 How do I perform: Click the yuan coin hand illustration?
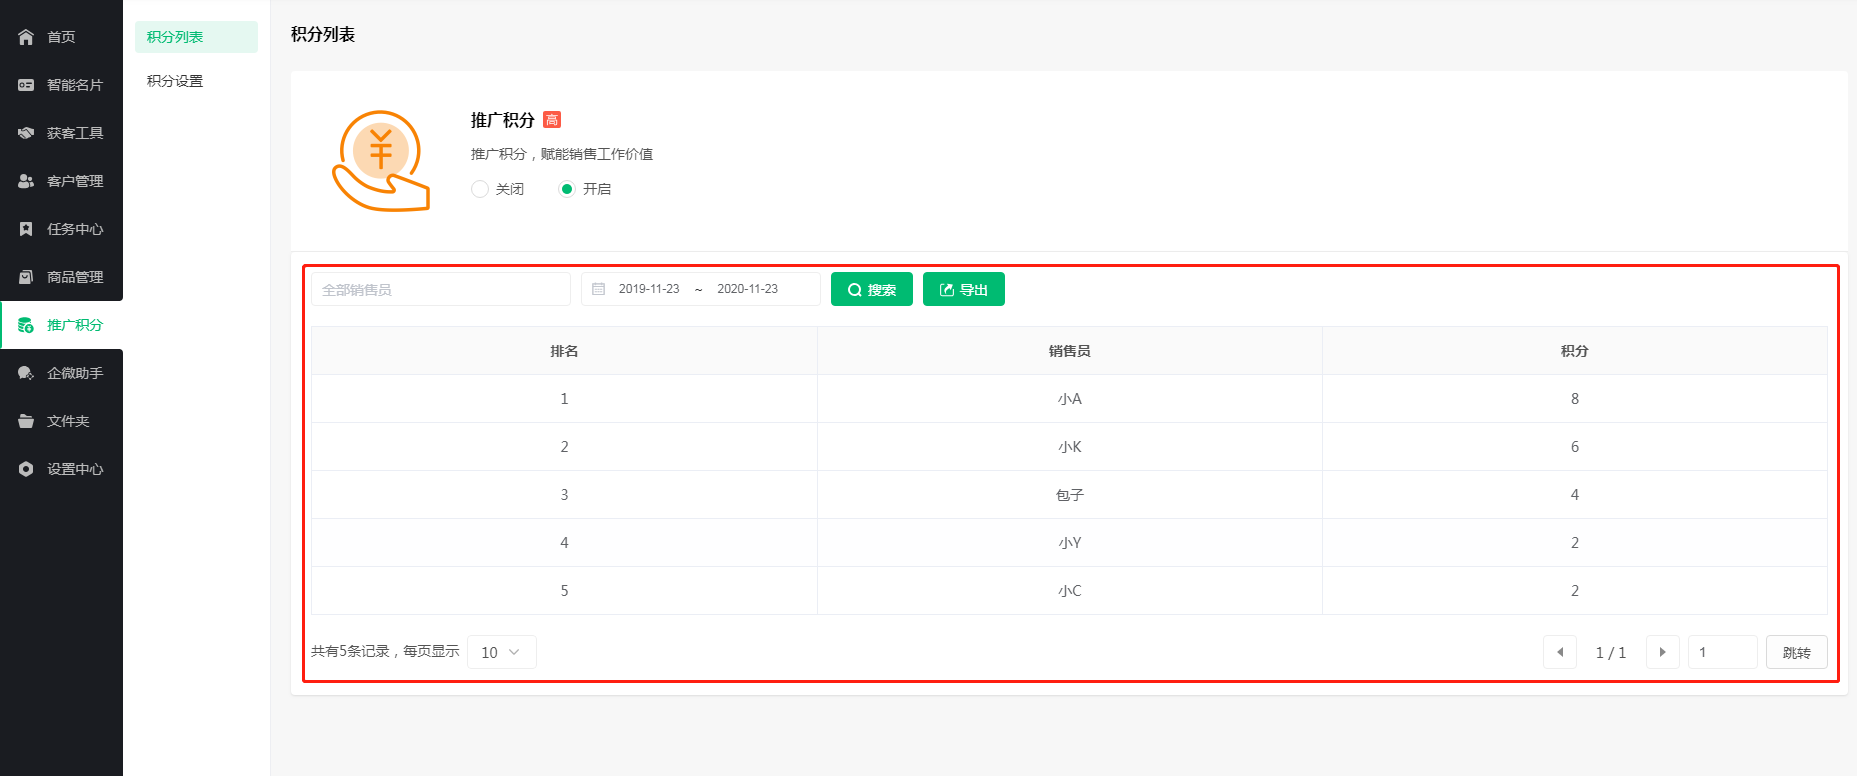381,161
